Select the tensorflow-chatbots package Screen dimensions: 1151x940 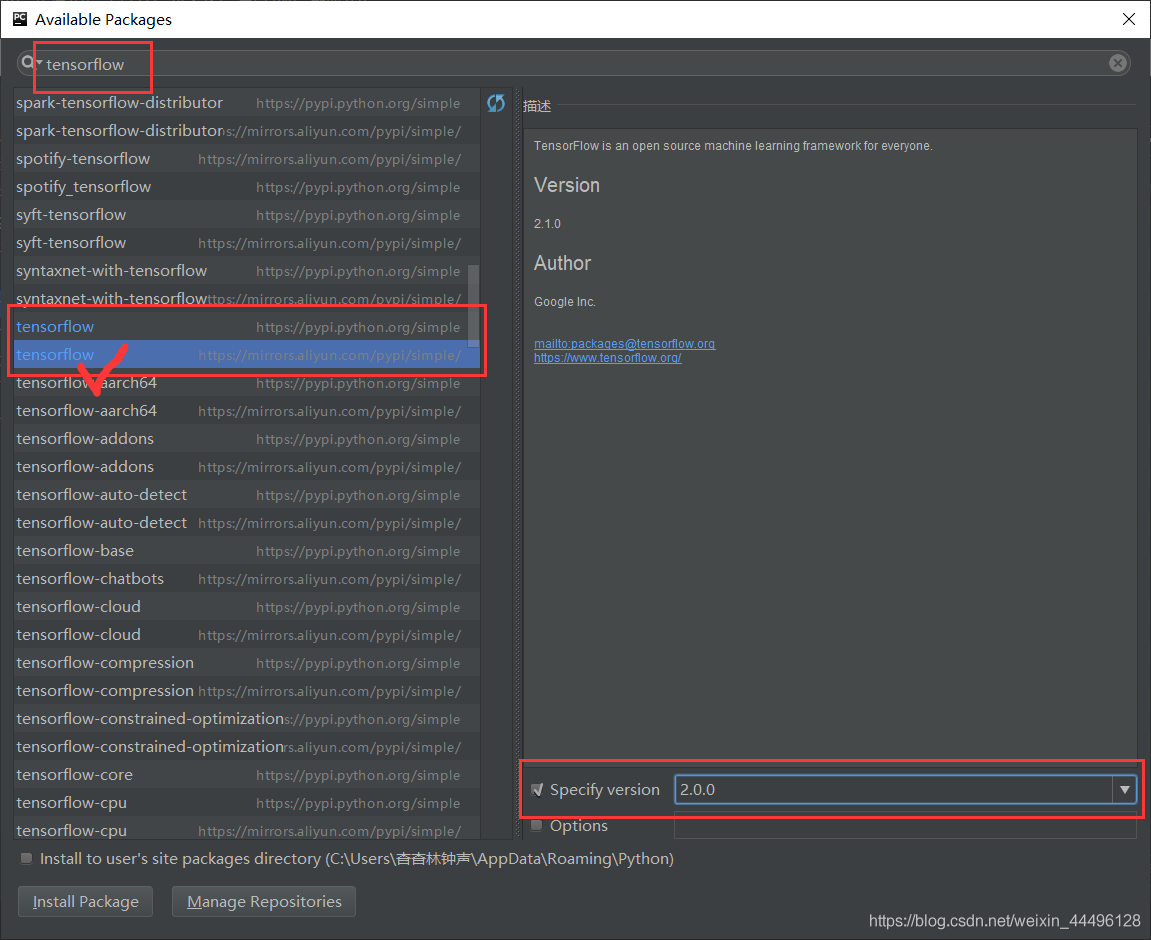(x=247, y=578)
